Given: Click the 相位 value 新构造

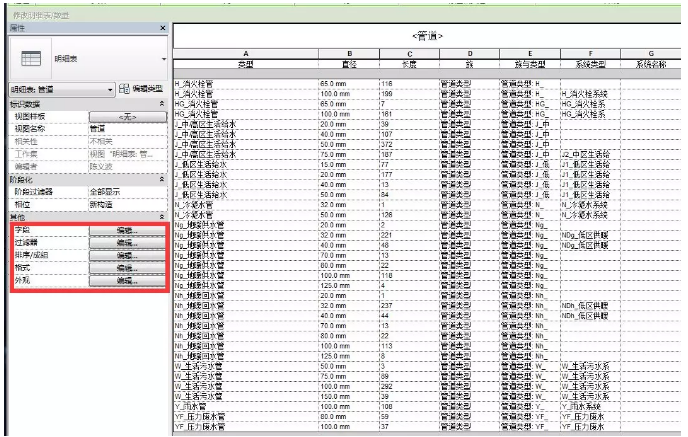Looking at the screenshot, I should pos(128,205).
